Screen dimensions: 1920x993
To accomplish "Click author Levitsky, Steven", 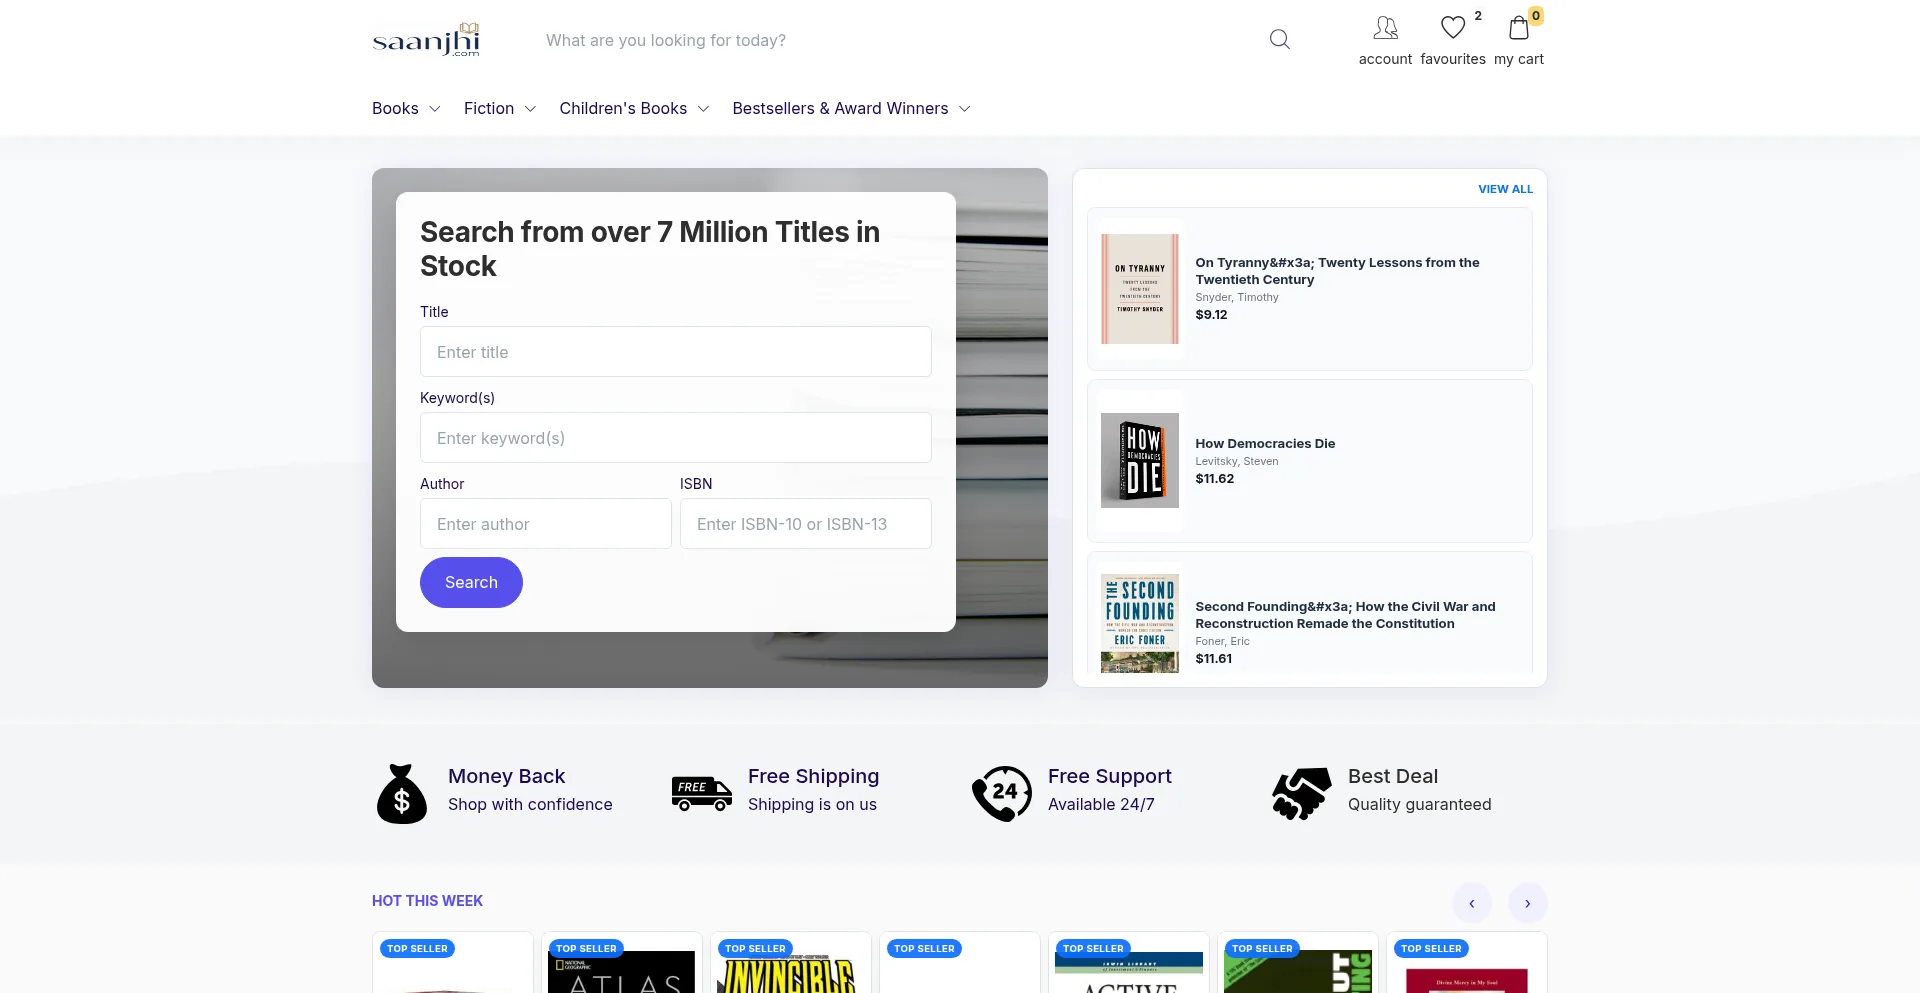I will 1237,461.
